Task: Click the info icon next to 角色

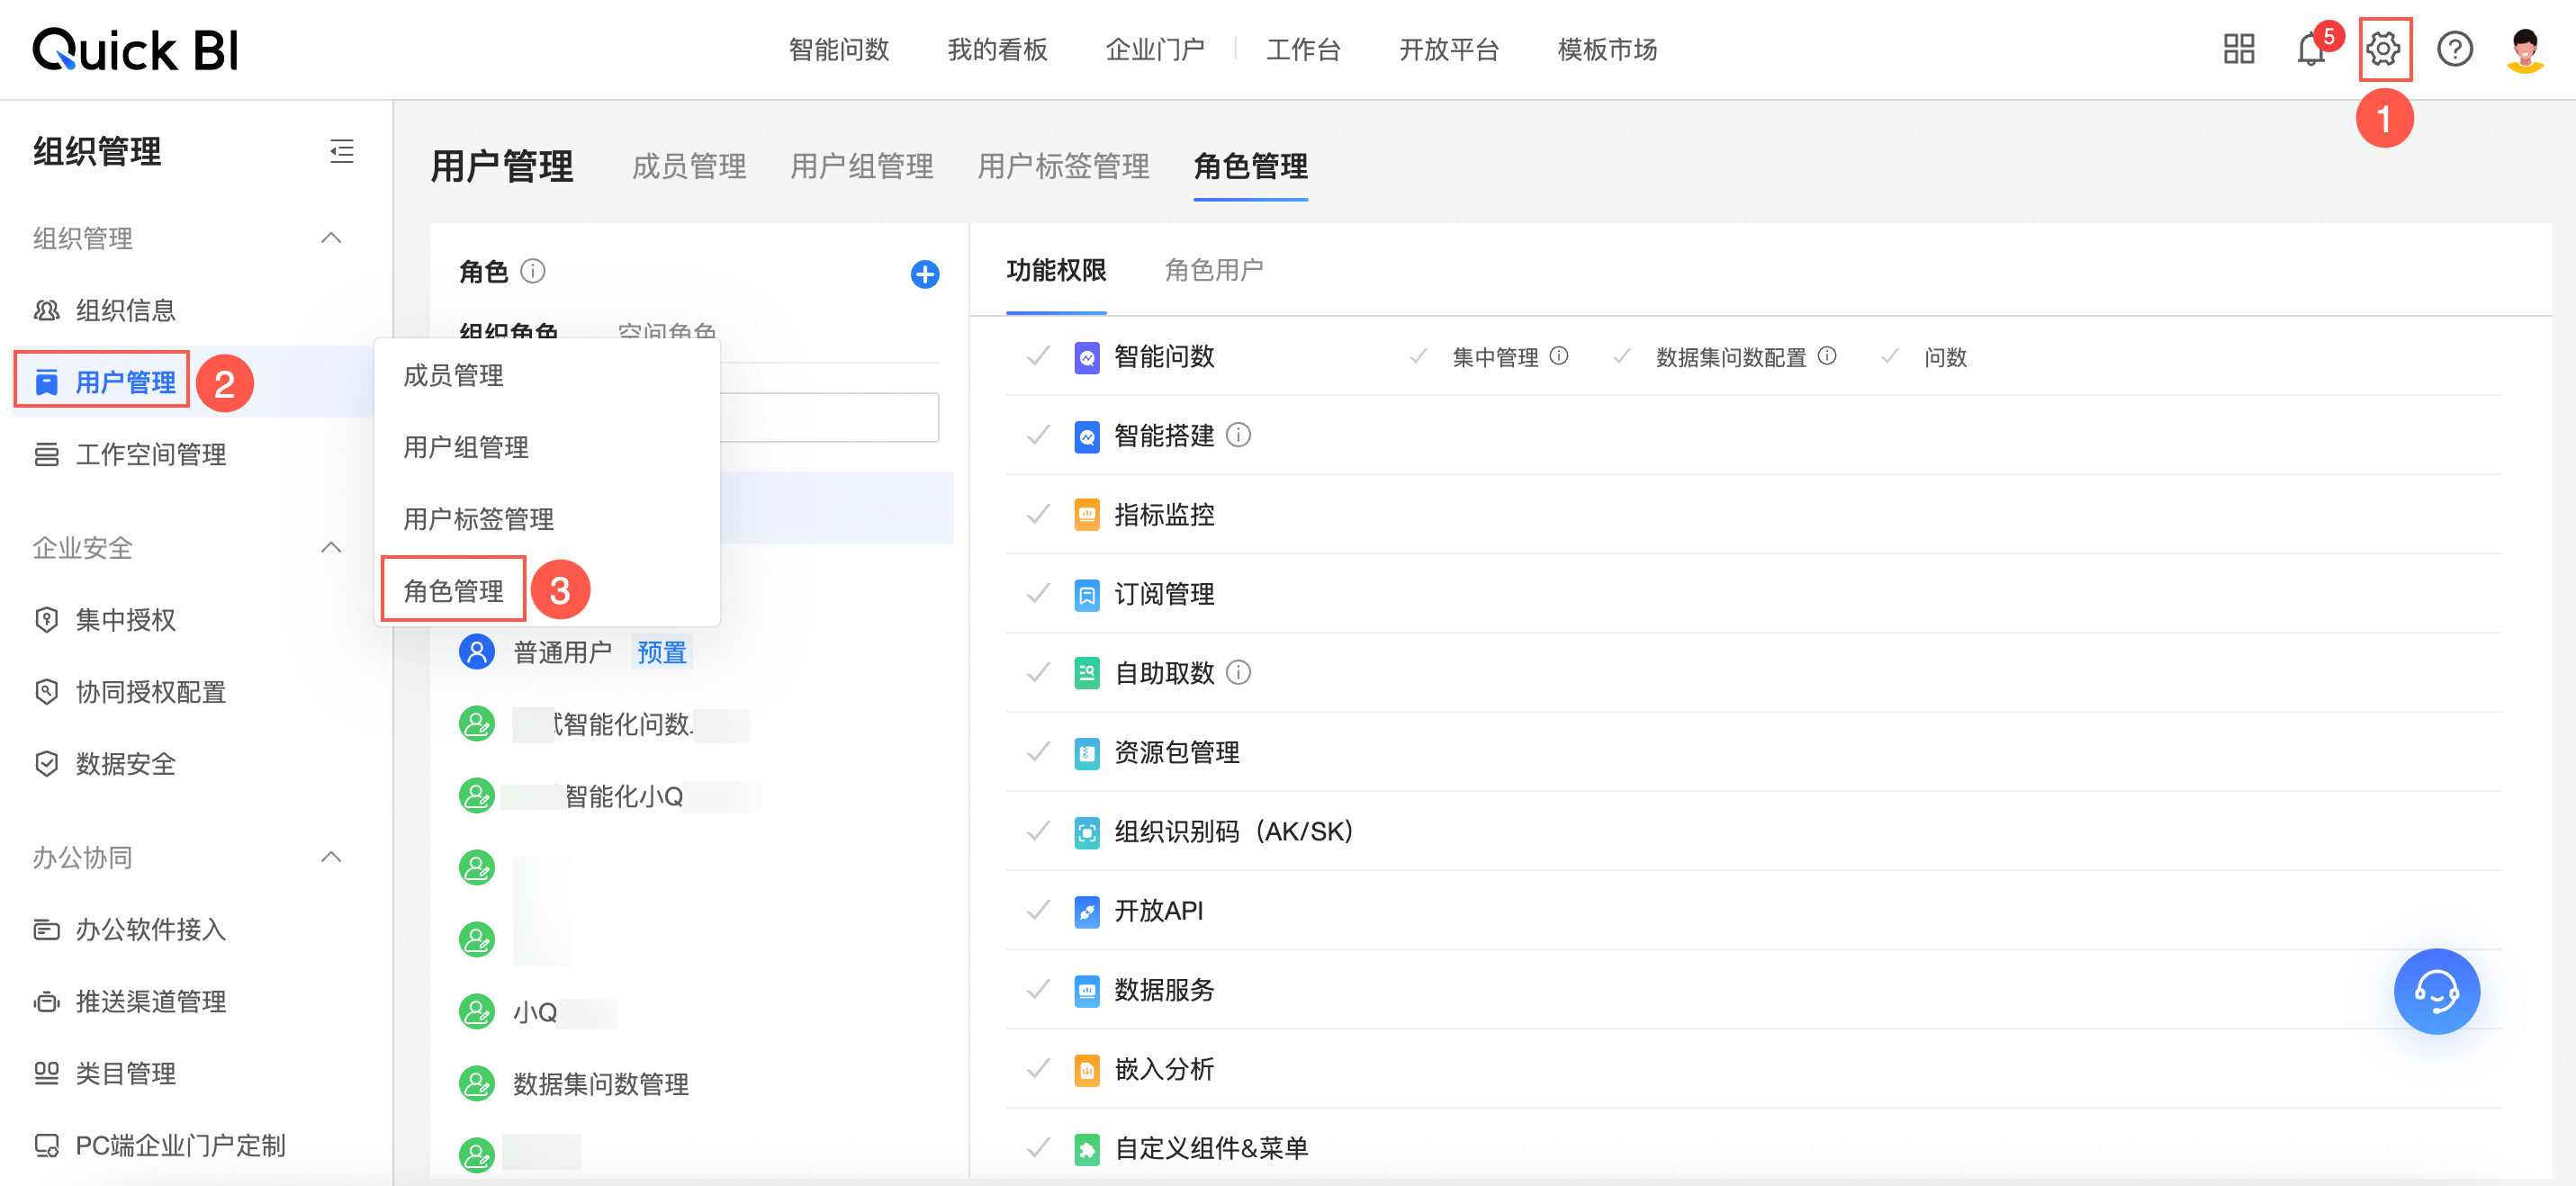Action: click(533, 271)
